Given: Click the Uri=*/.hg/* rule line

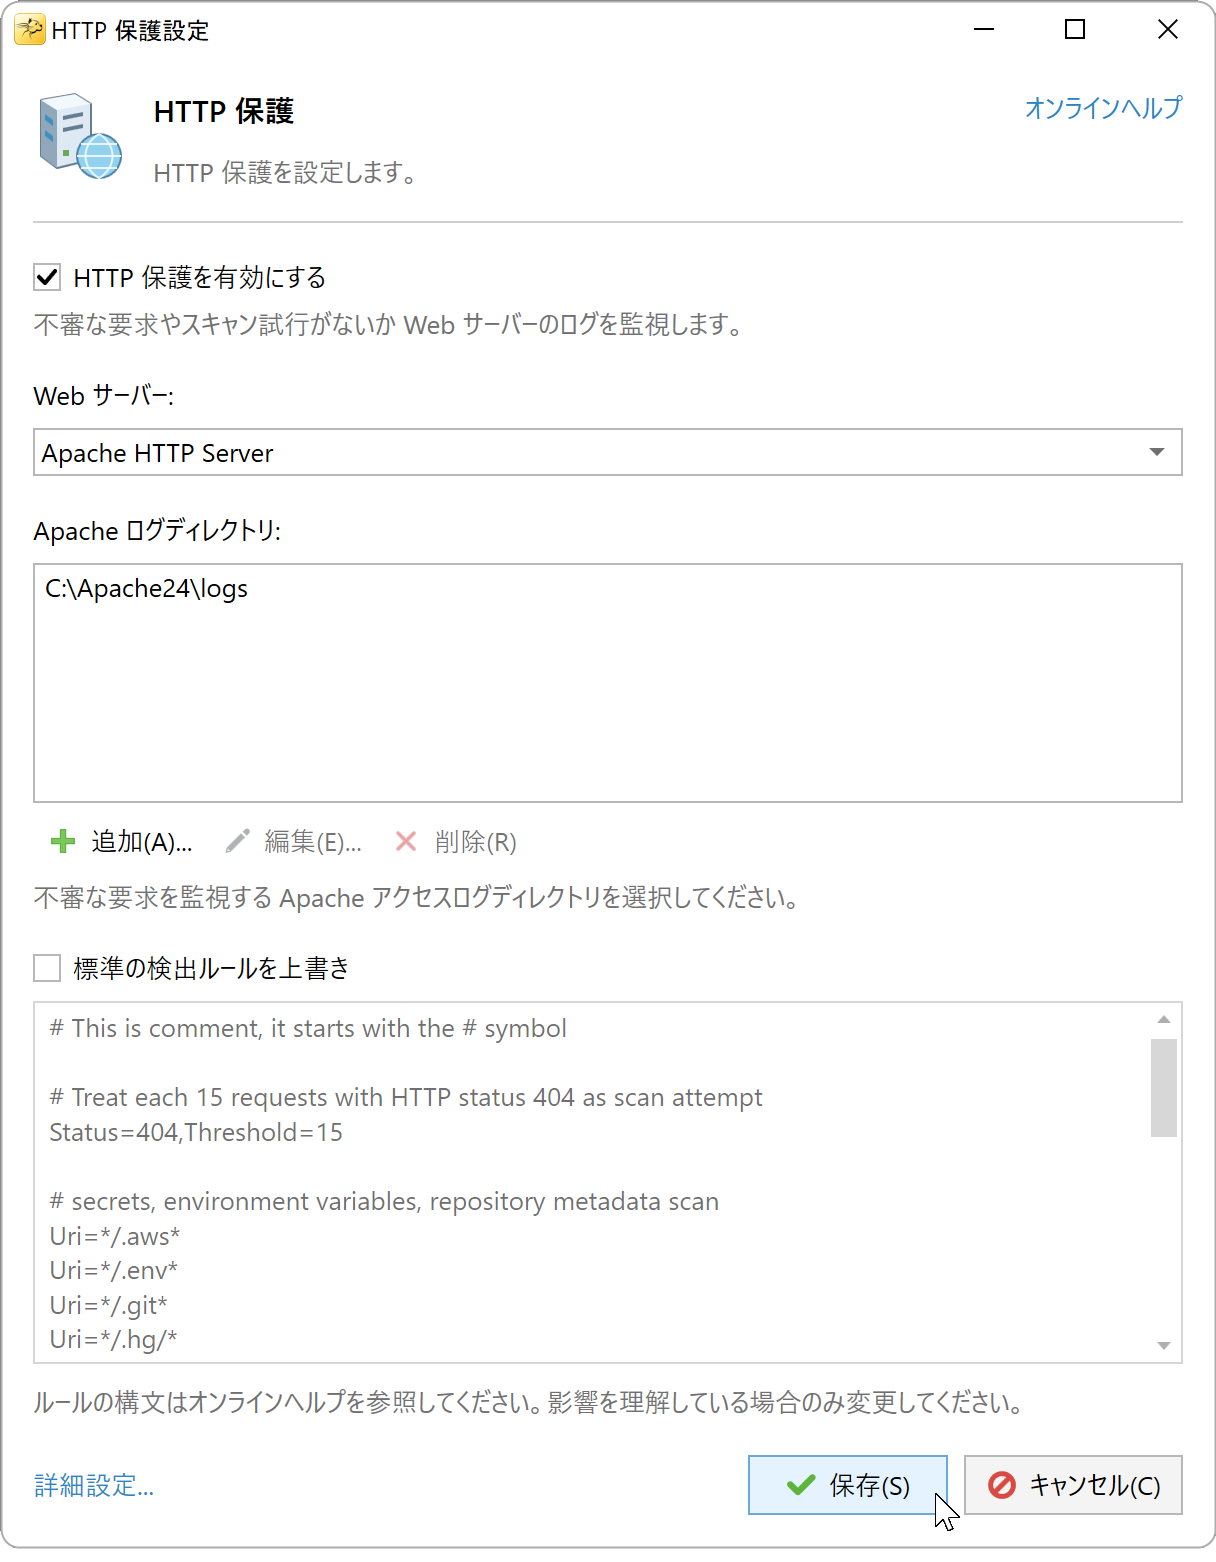Looking at the screenshot, I should (114, 1339).
